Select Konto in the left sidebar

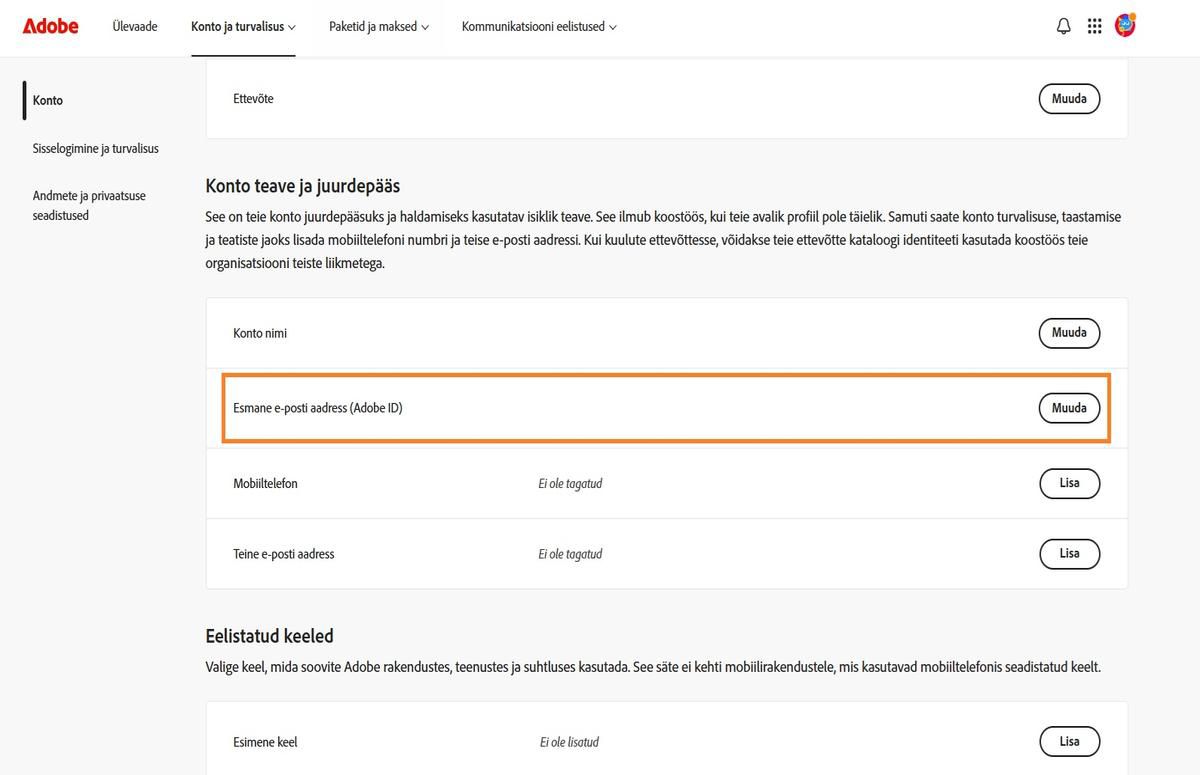tap(47, 100)
